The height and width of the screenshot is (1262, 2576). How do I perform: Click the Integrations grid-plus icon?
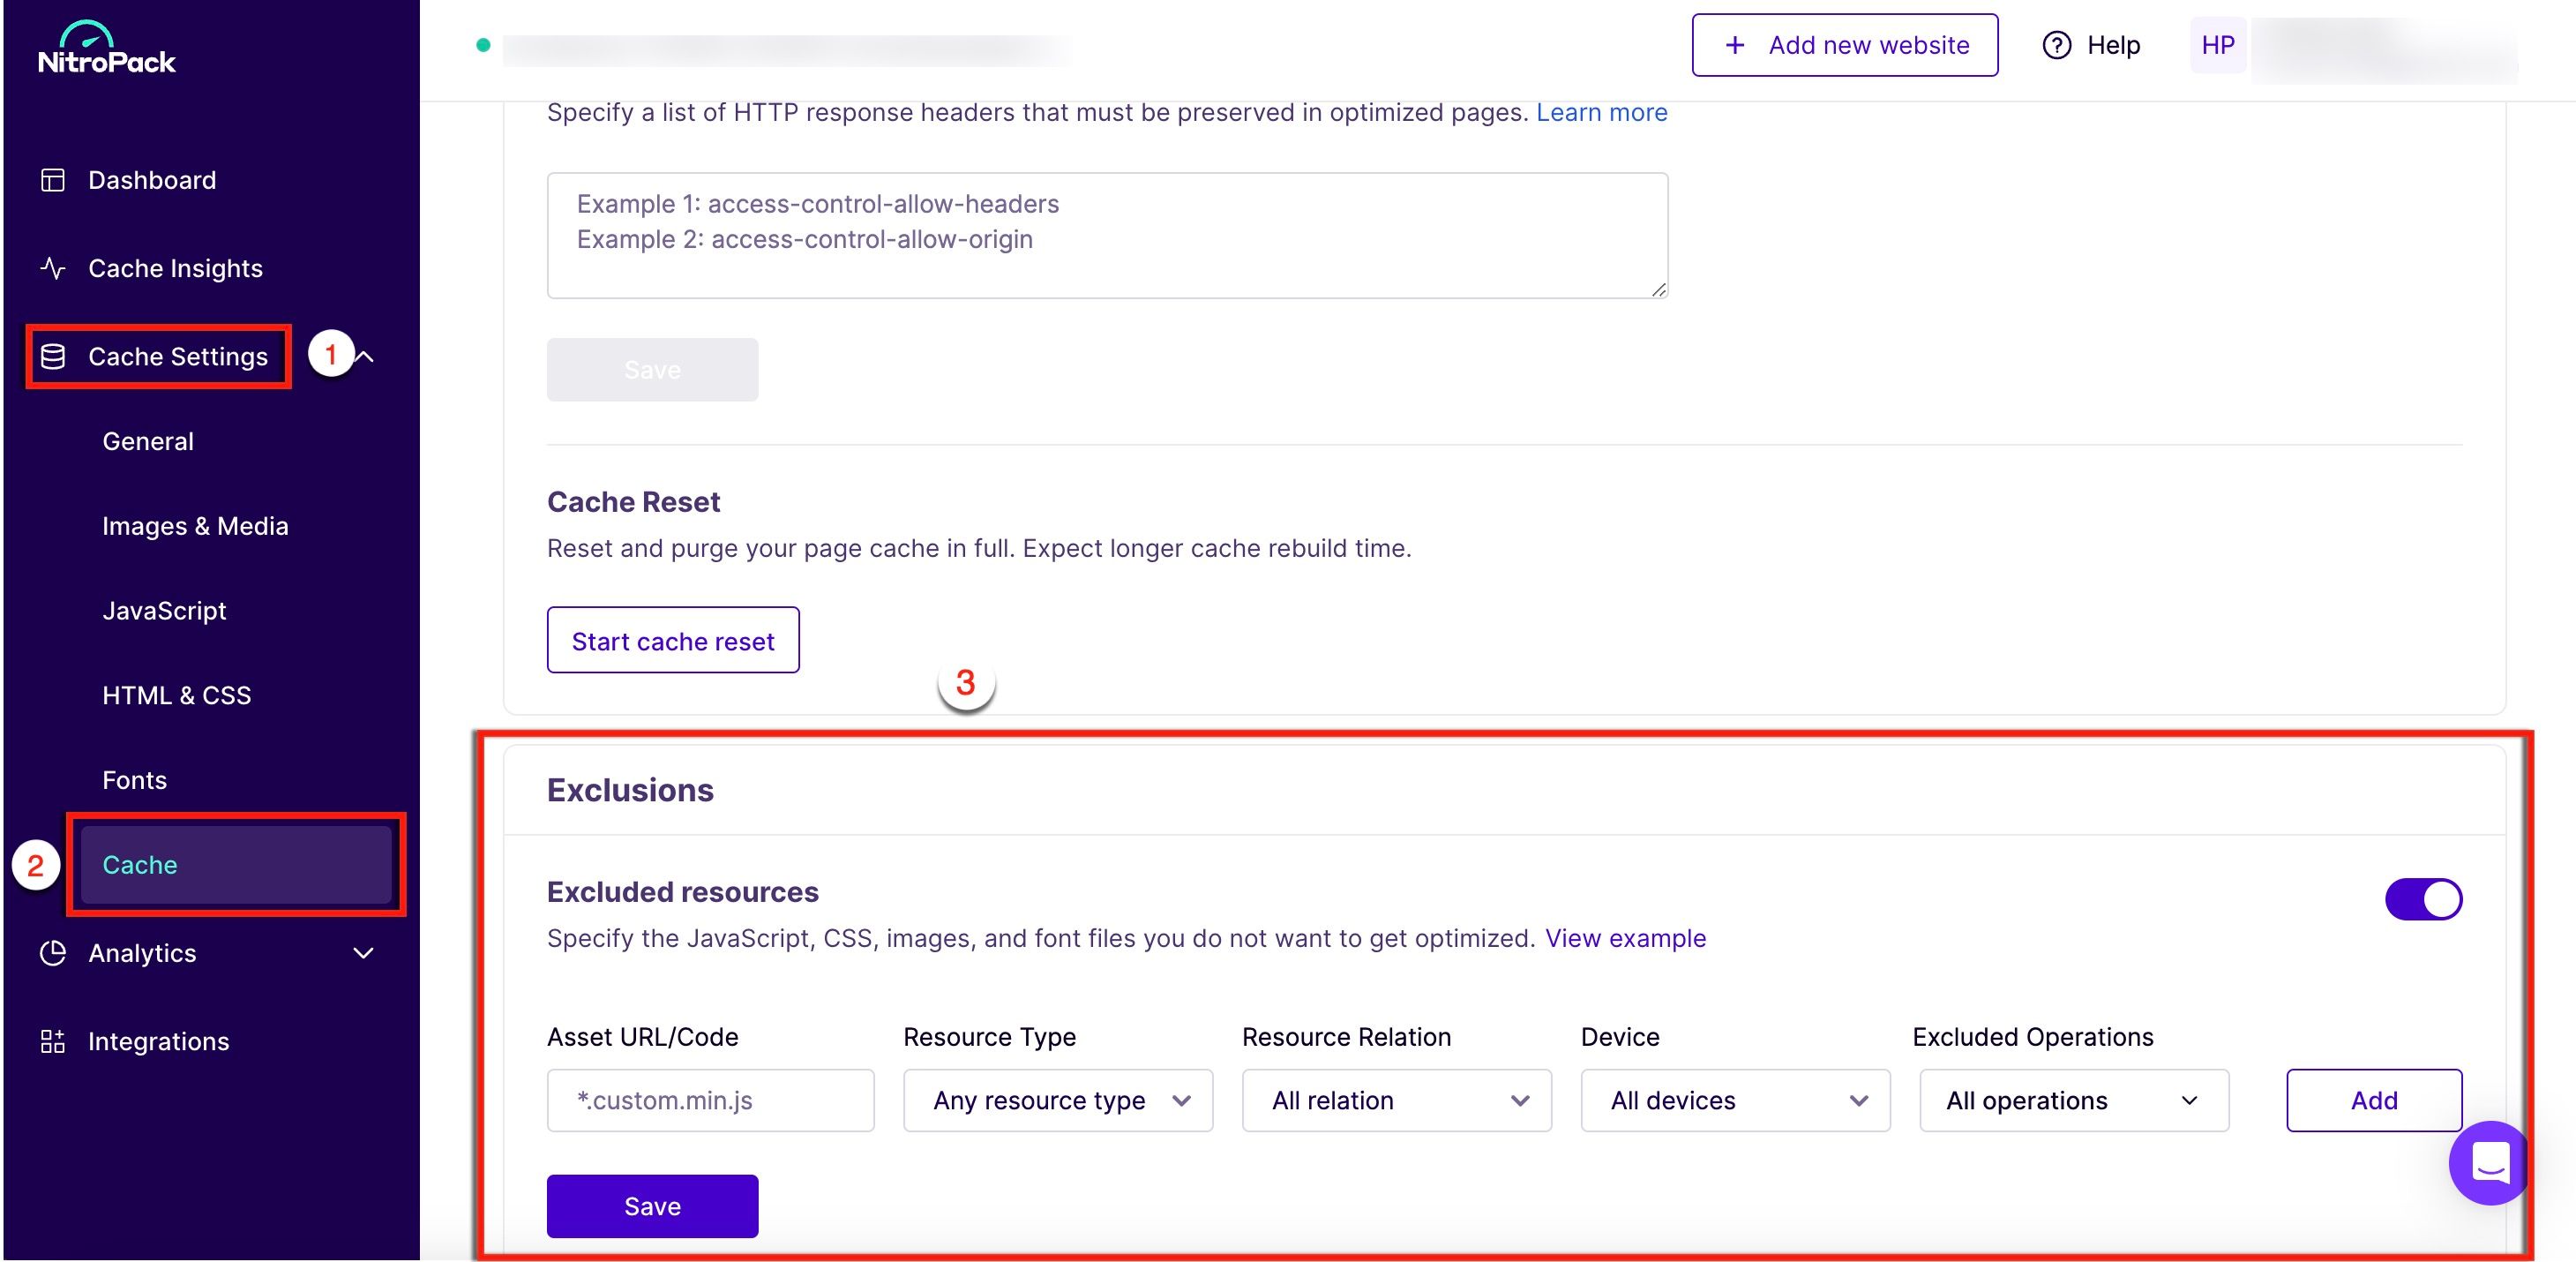tap(52, 1041)
